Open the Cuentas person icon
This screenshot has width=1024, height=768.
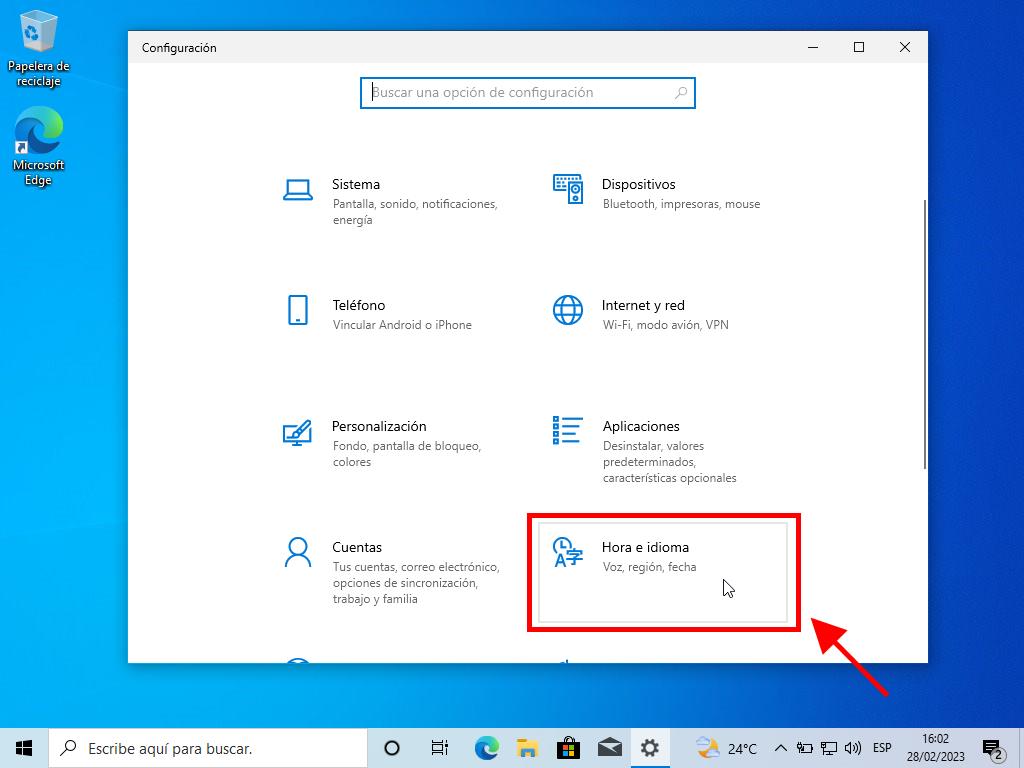[x=297, y=552]
